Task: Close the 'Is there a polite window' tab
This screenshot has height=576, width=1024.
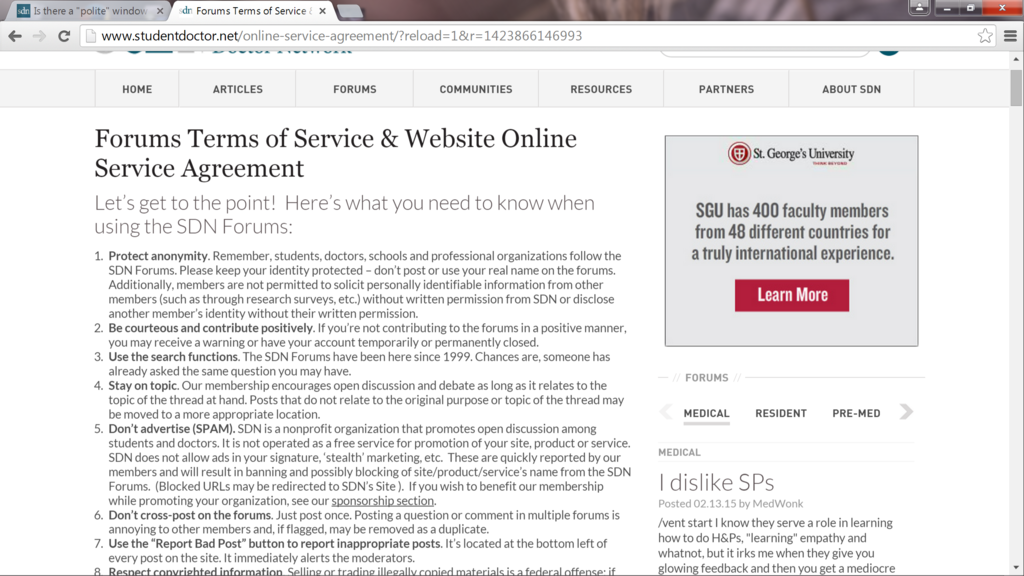Action: [x=160, y=11]
